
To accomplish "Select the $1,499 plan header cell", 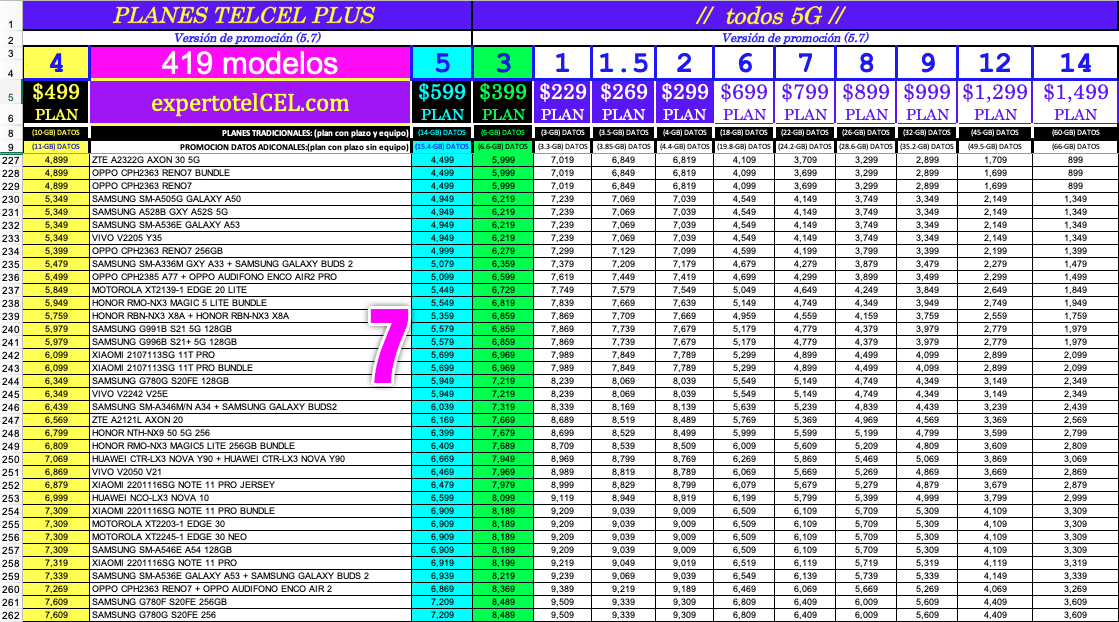I will tap(1075, 102).
